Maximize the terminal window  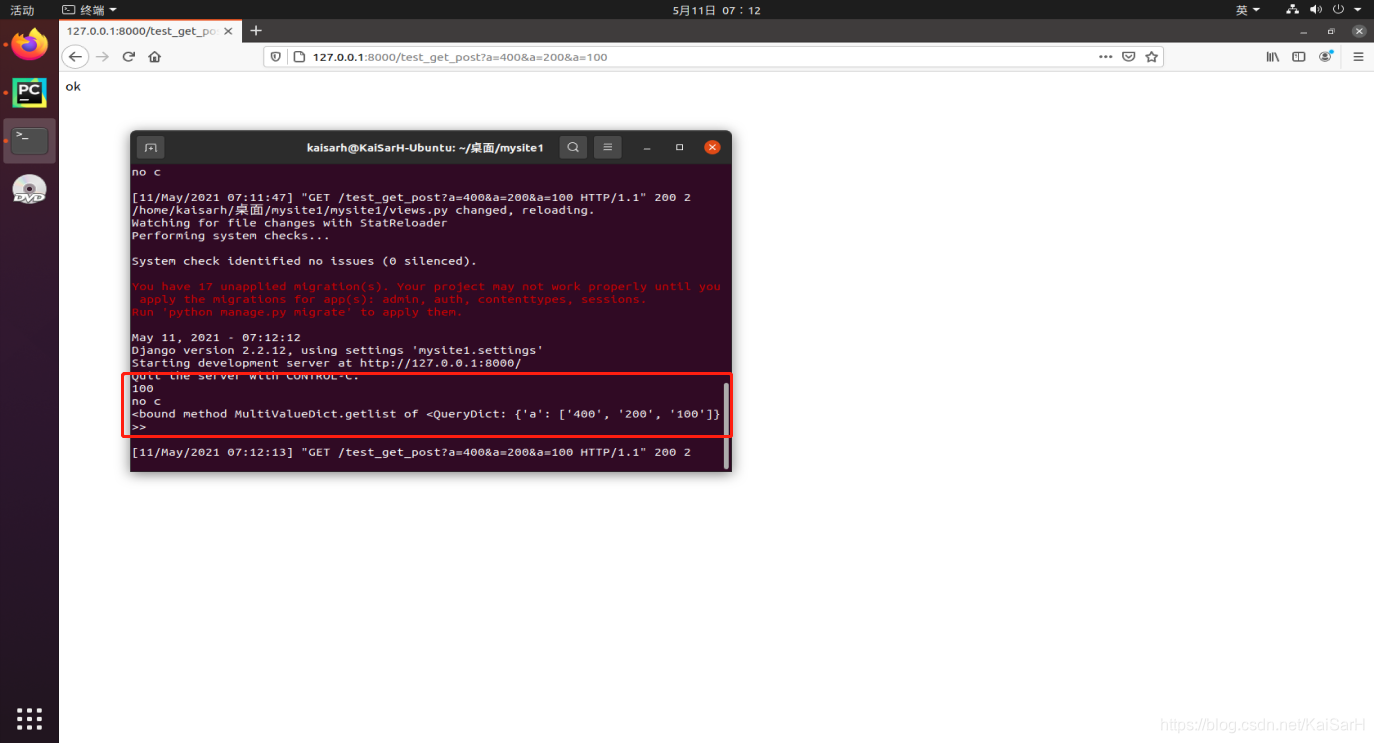click(x=679, y=147)
